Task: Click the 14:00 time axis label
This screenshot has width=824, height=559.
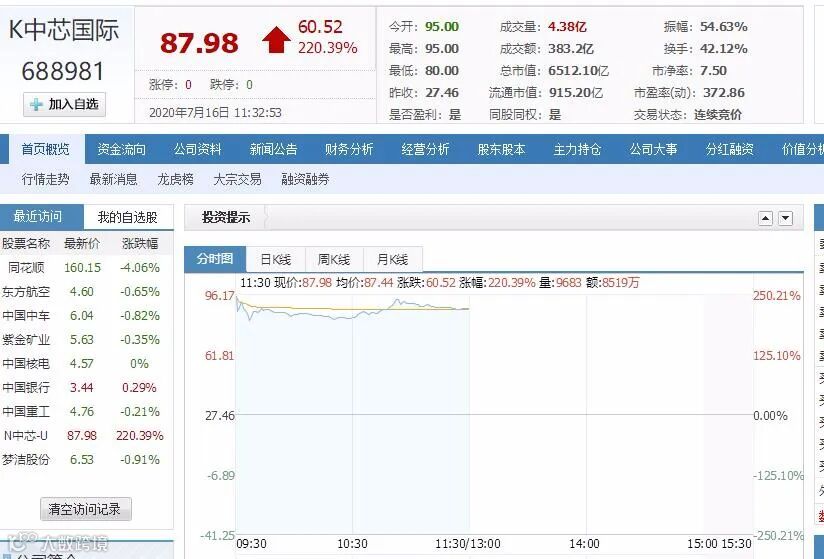Action: pyautogui.click(x=584, y=544)
